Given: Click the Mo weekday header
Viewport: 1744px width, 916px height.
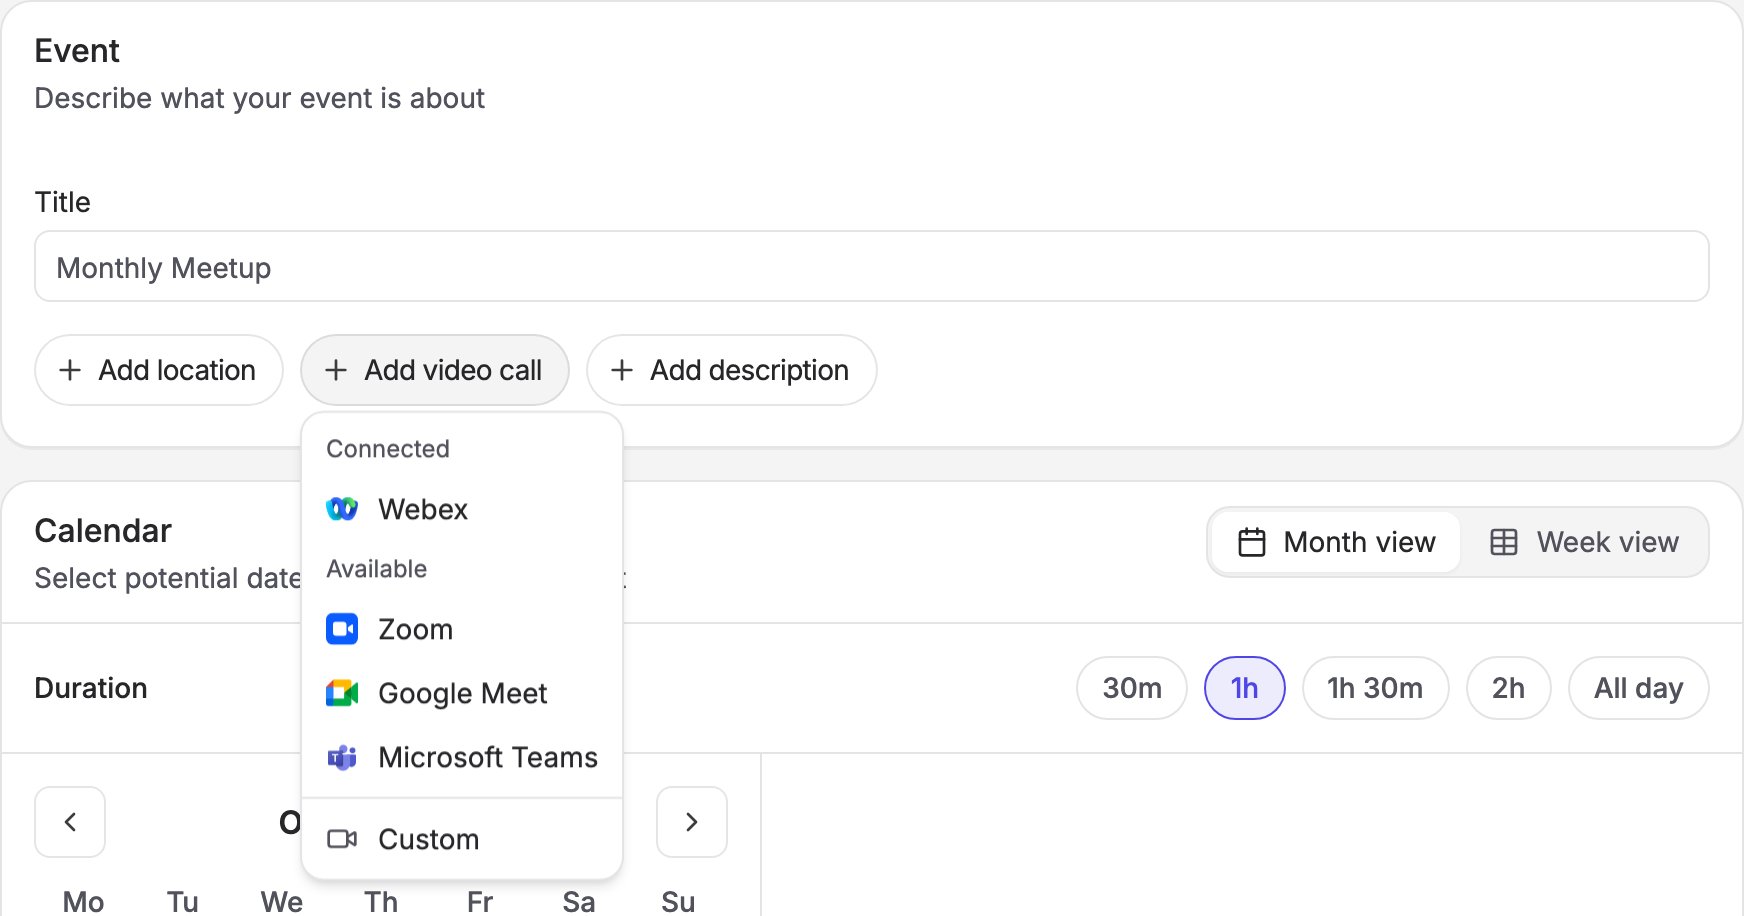Looking at the screenshot, I should click(x=83, y=902).
